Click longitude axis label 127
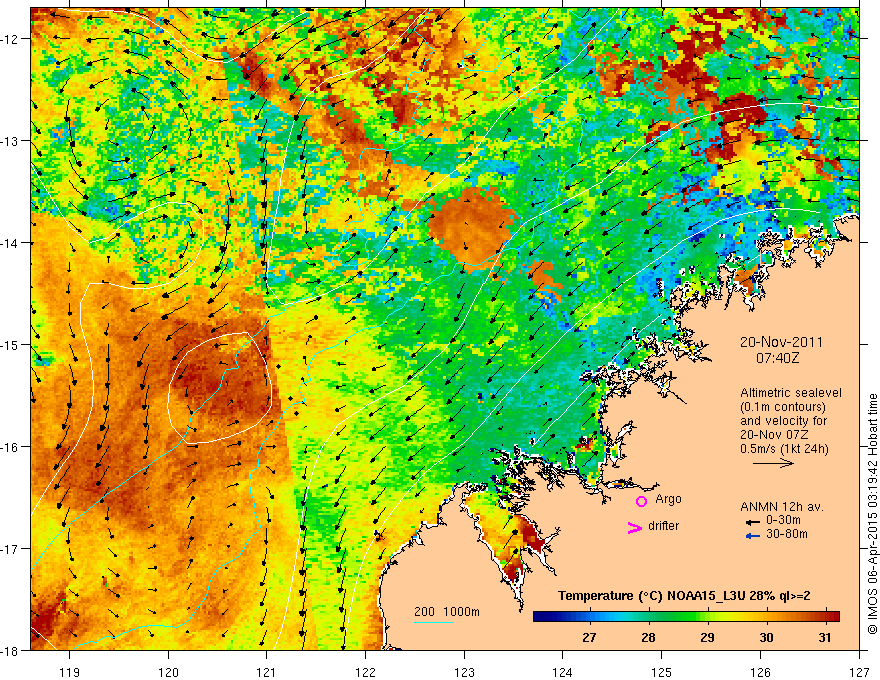The height and width of the screenshot is (680, 880). coord(859,672)
